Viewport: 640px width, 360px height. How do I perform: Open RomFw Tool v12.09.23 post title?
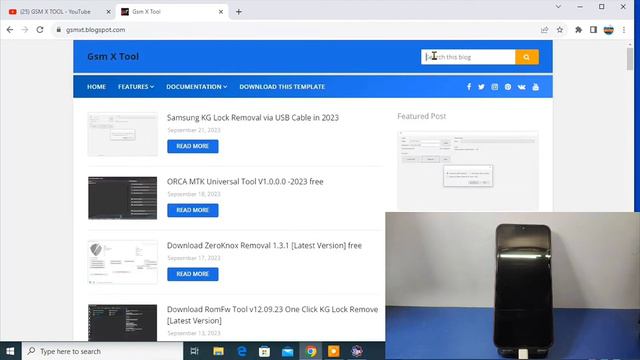point(272,315)
